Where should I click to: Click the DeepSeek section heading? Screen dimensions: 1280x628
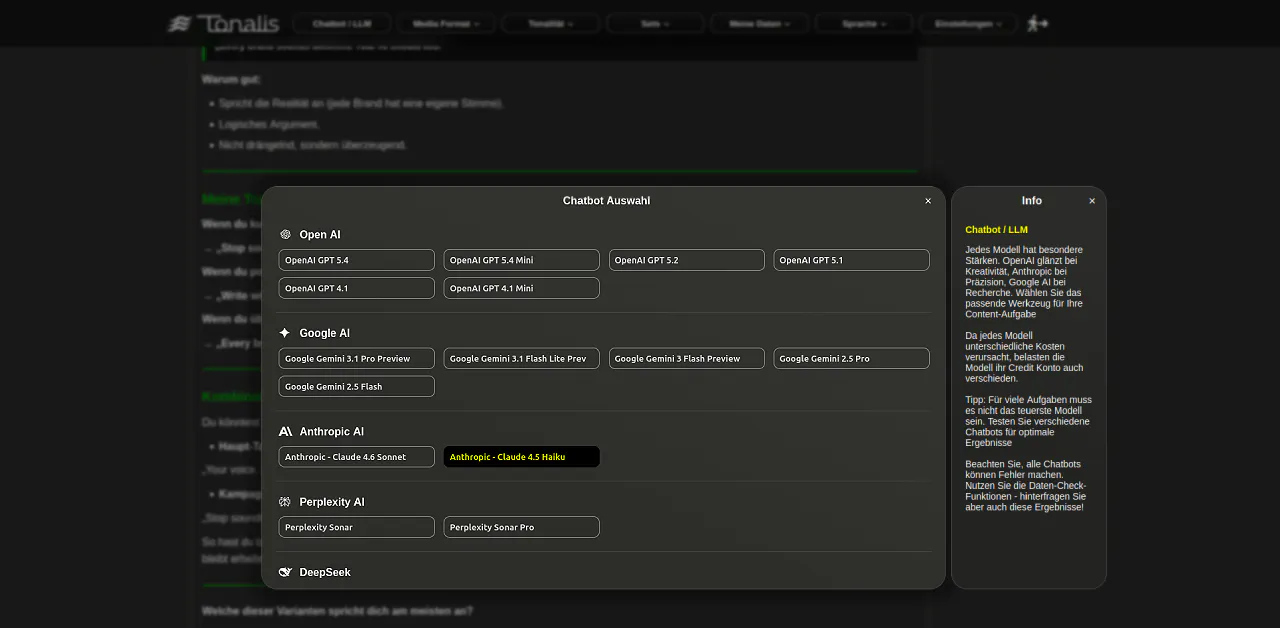tap(325, 572)
